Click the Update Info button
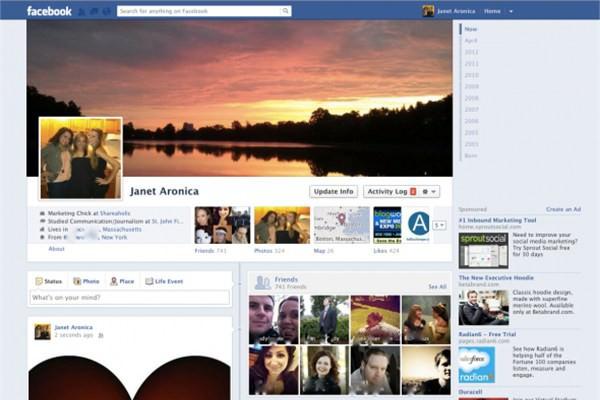 tap(333, 191)
